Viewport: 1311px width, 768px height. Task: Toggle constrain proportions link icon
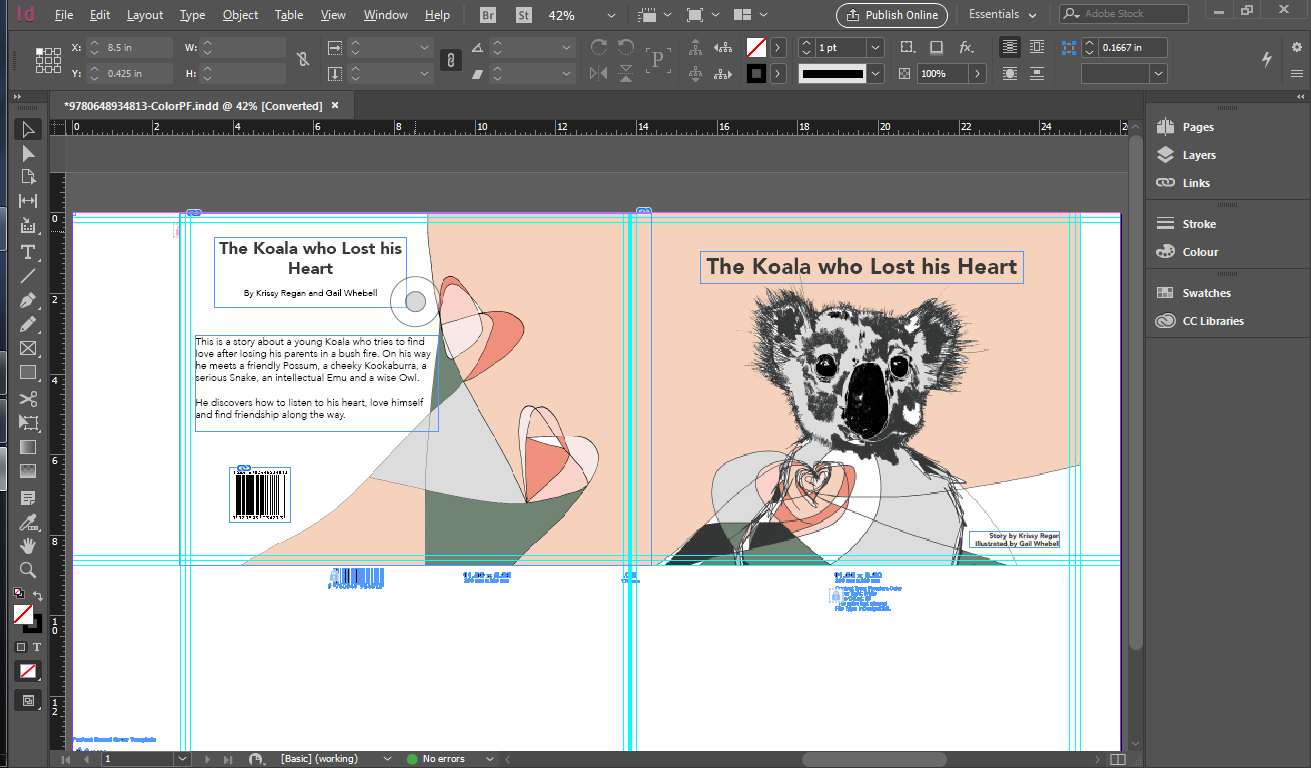point(451,60)
